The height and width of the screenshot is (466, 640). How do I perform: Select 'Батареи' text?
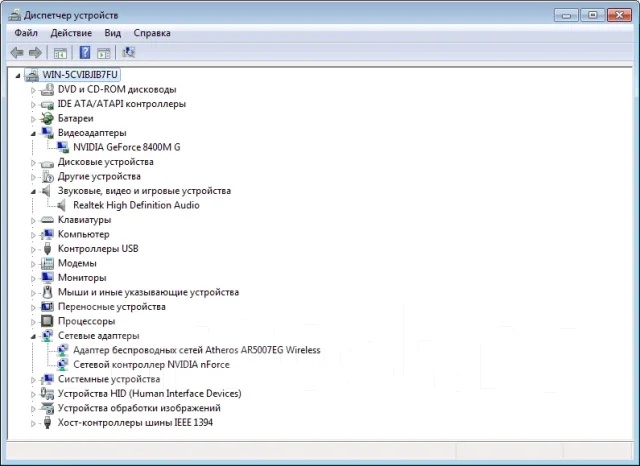click(76, 118)
